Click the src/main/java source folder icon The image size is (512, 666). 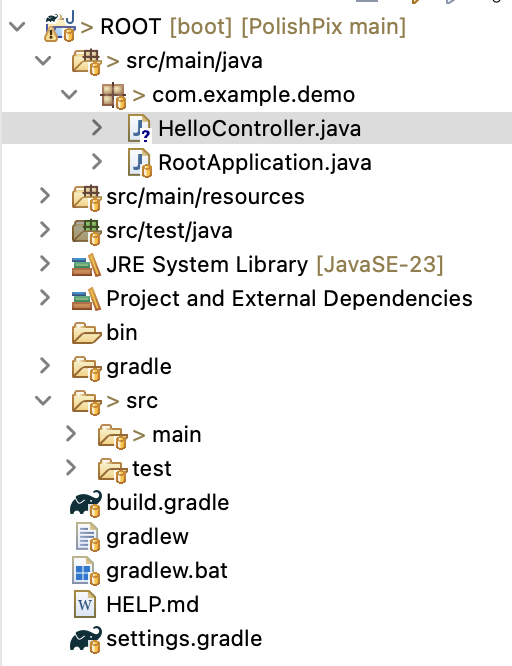coord(87,62)
